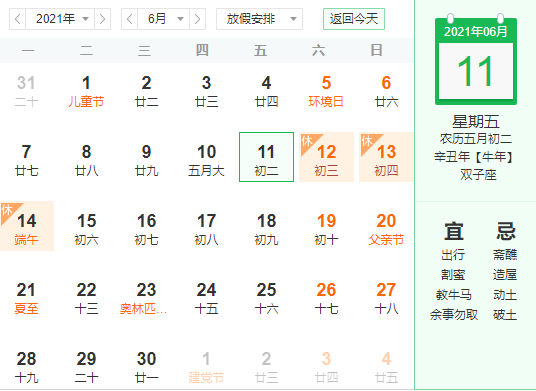Select June 12 holiday date marked 休

(x=326, y=157)
